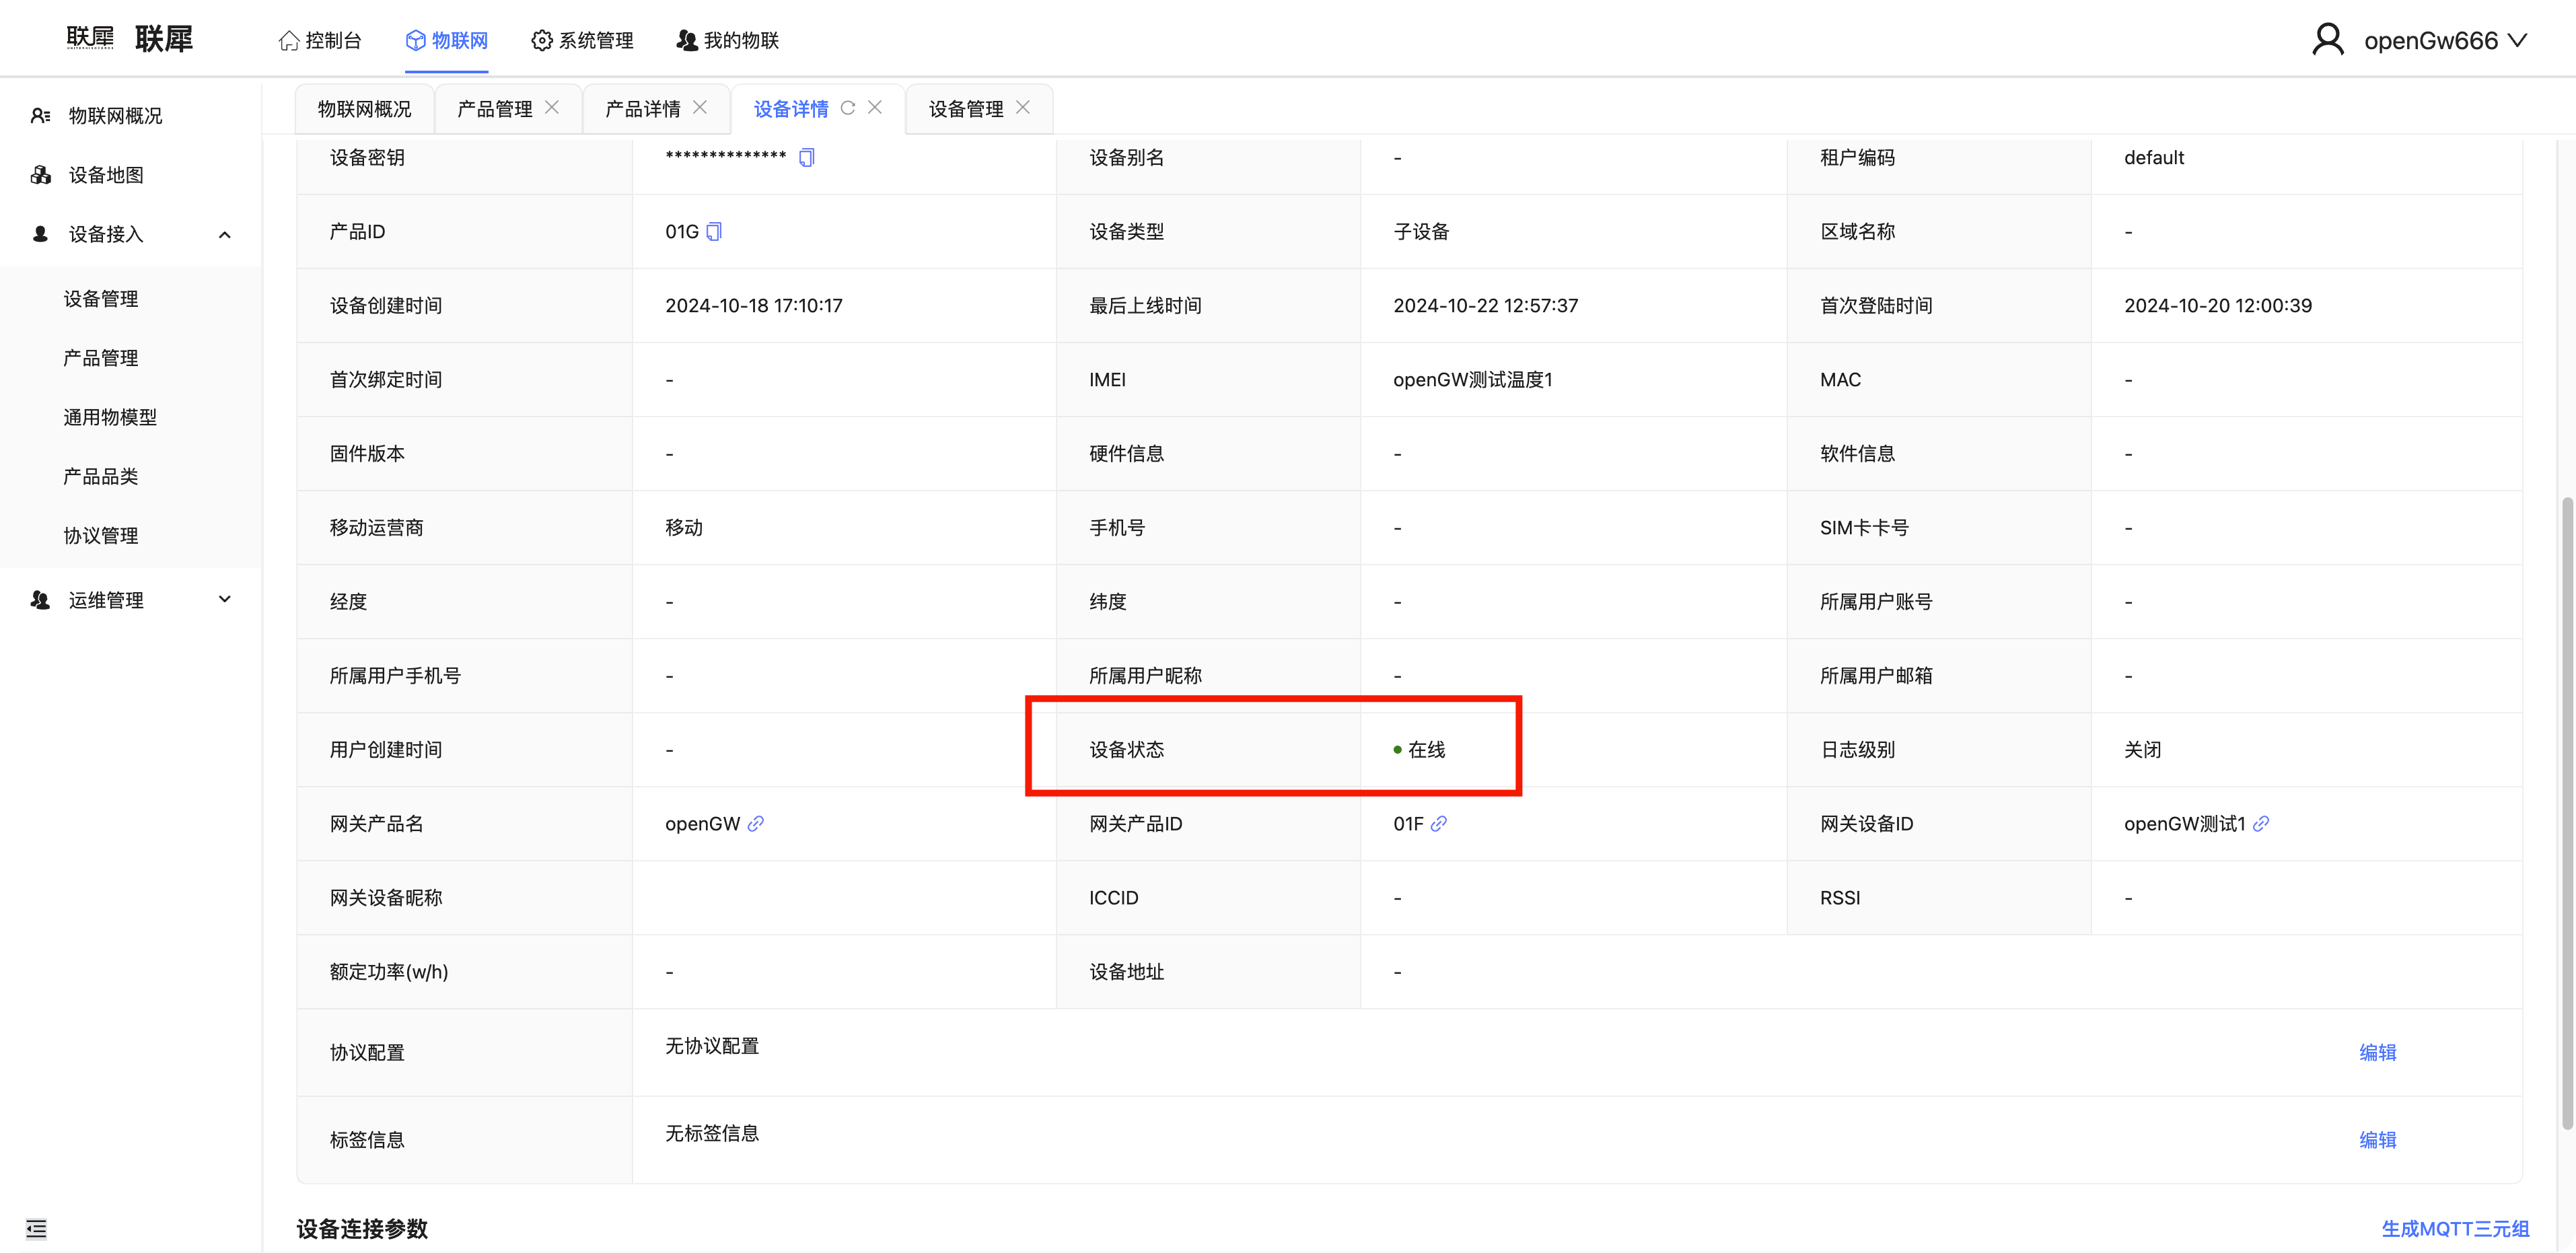
Task: Click the user avatar icon
Action: [x=2328, y=40]
